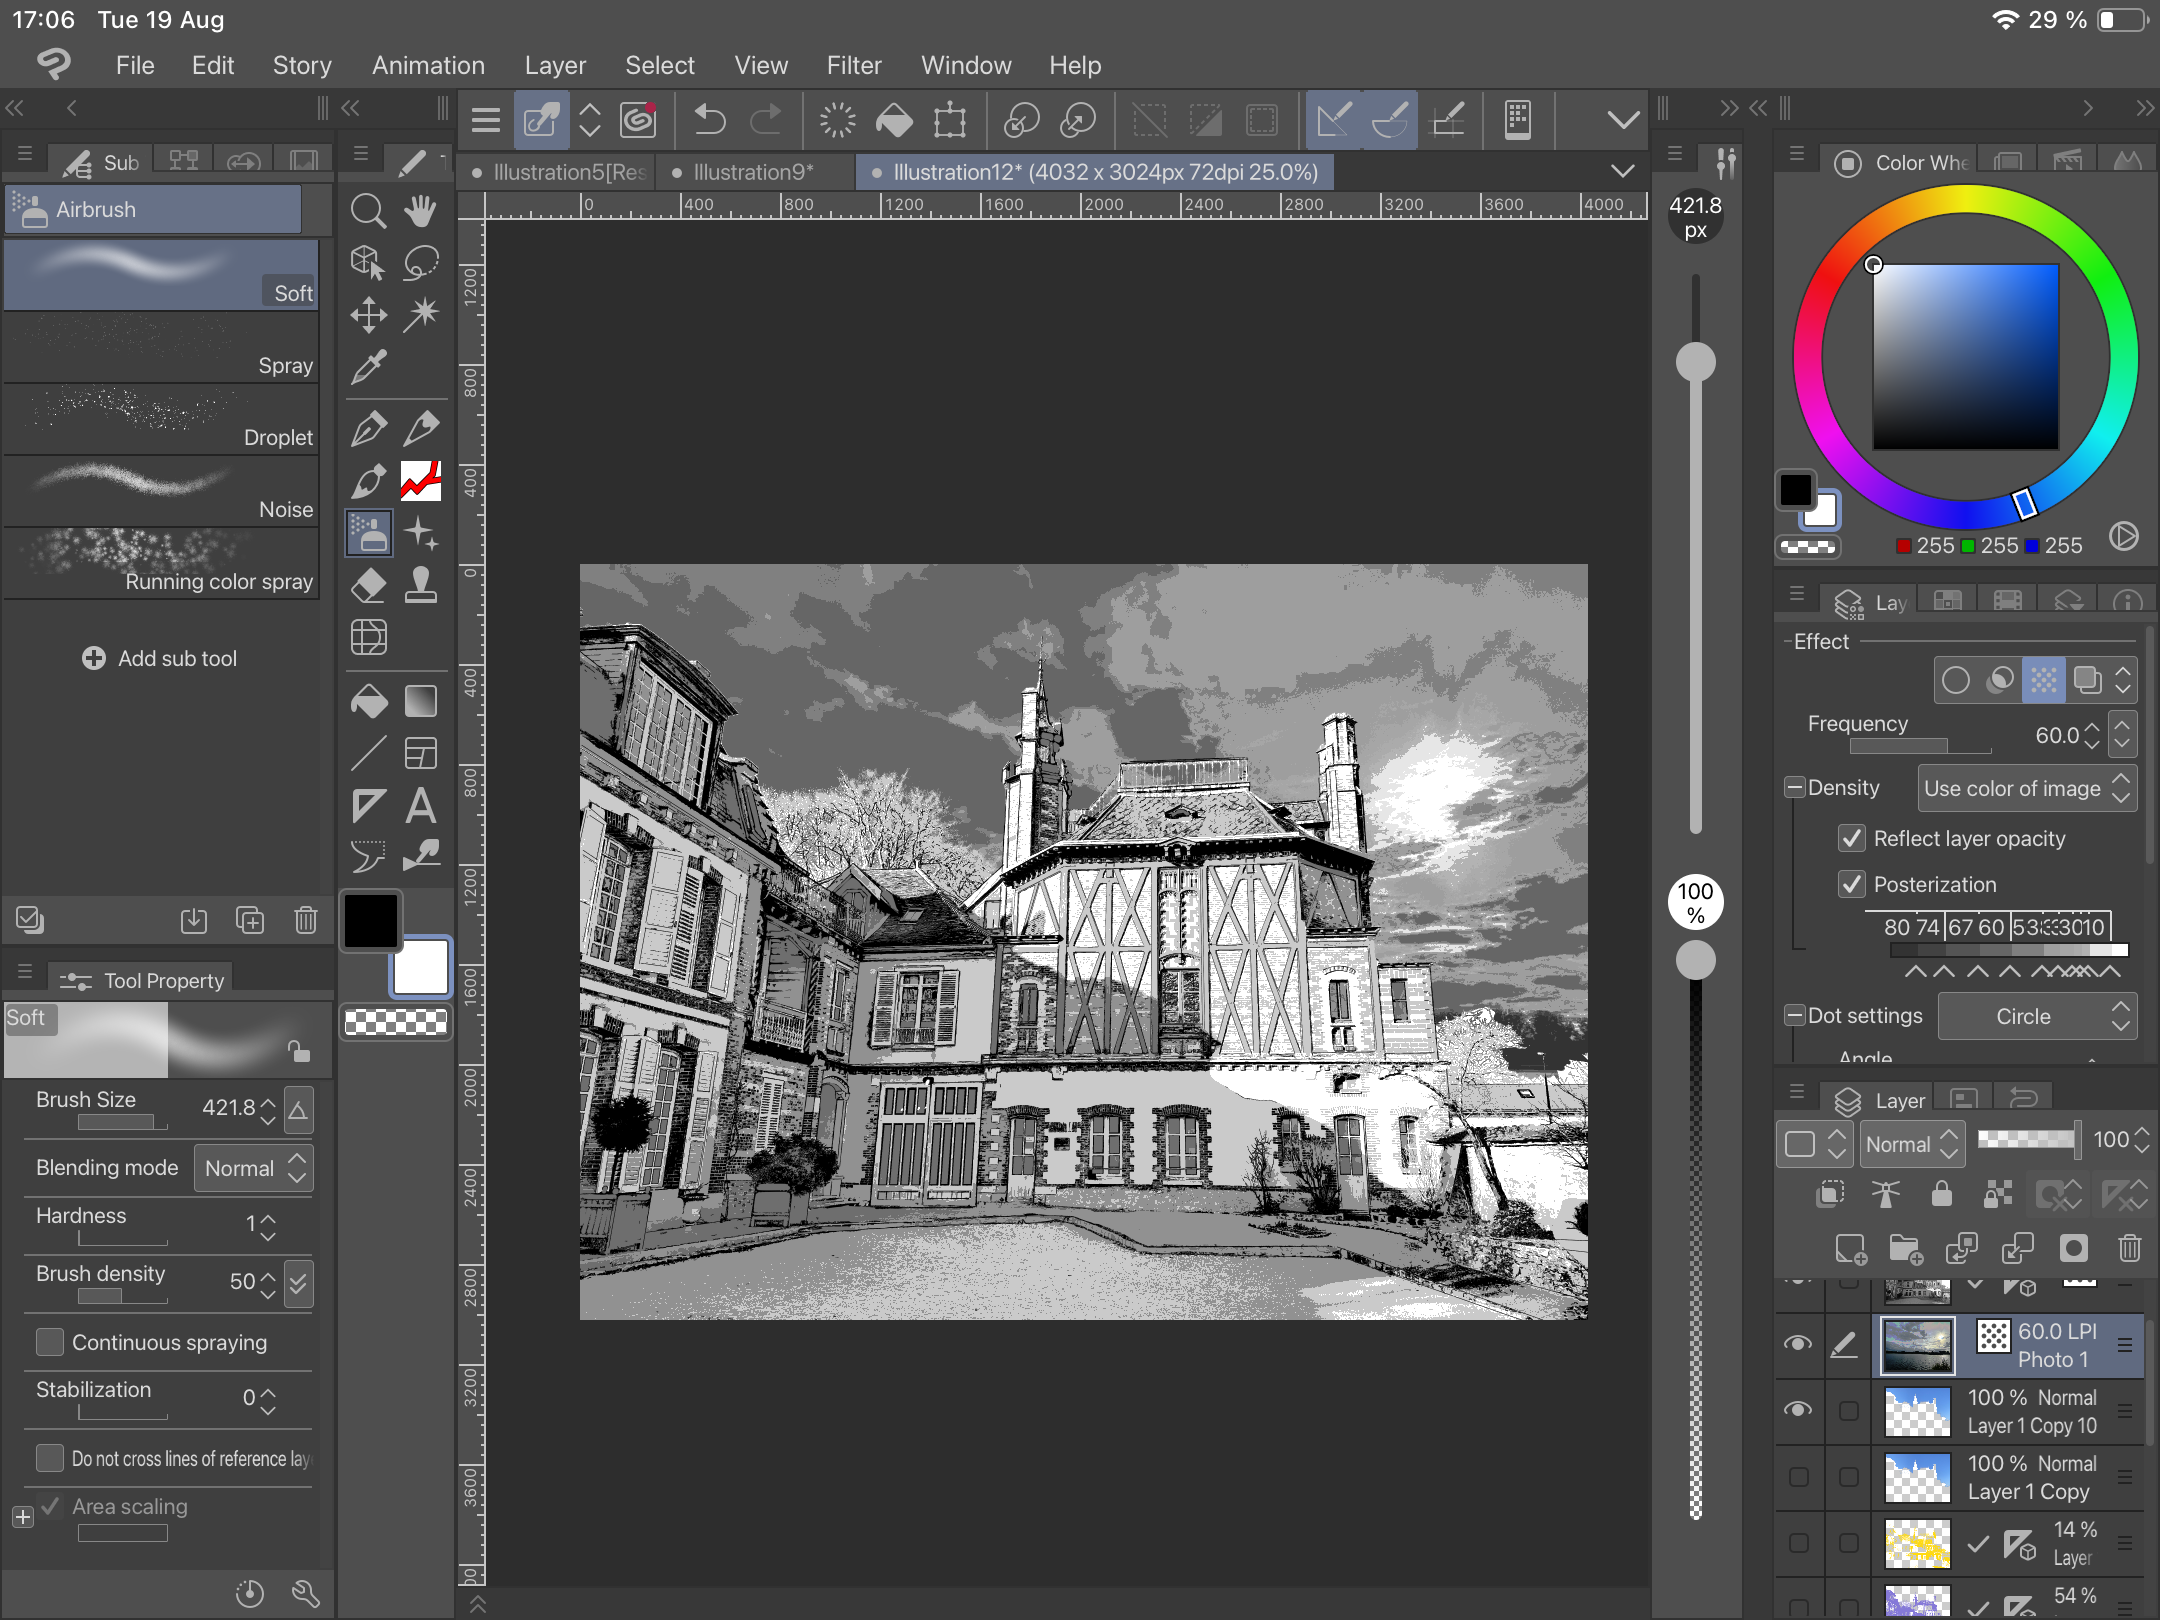
Task: Uncheck Posterization option
Action: pyautogui.click(x=1852, y=884)
